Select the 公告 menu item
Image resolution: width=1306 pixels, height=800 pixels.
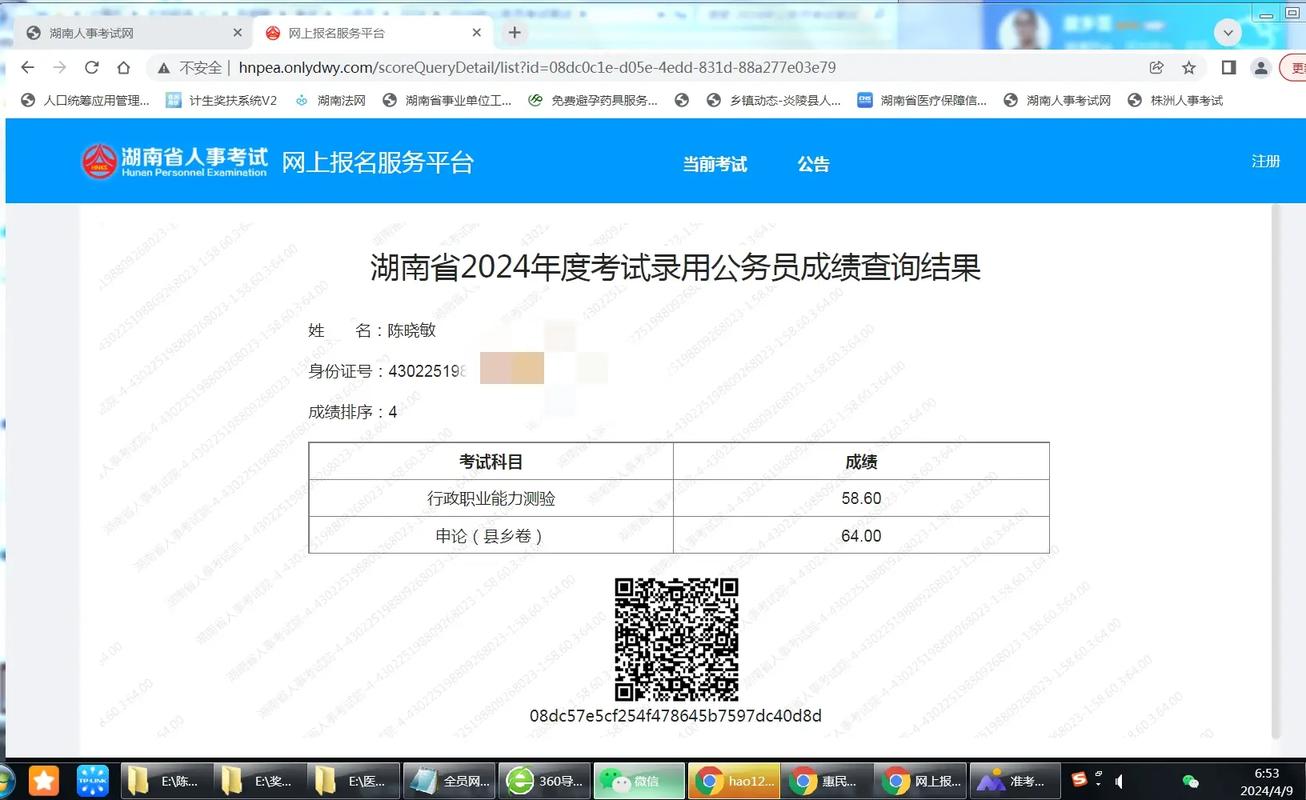pos(813,164)
